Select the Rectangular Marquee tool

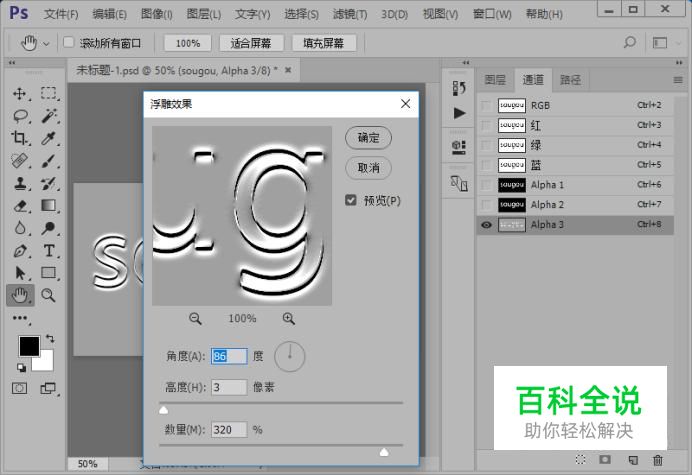tap(49, 93)
